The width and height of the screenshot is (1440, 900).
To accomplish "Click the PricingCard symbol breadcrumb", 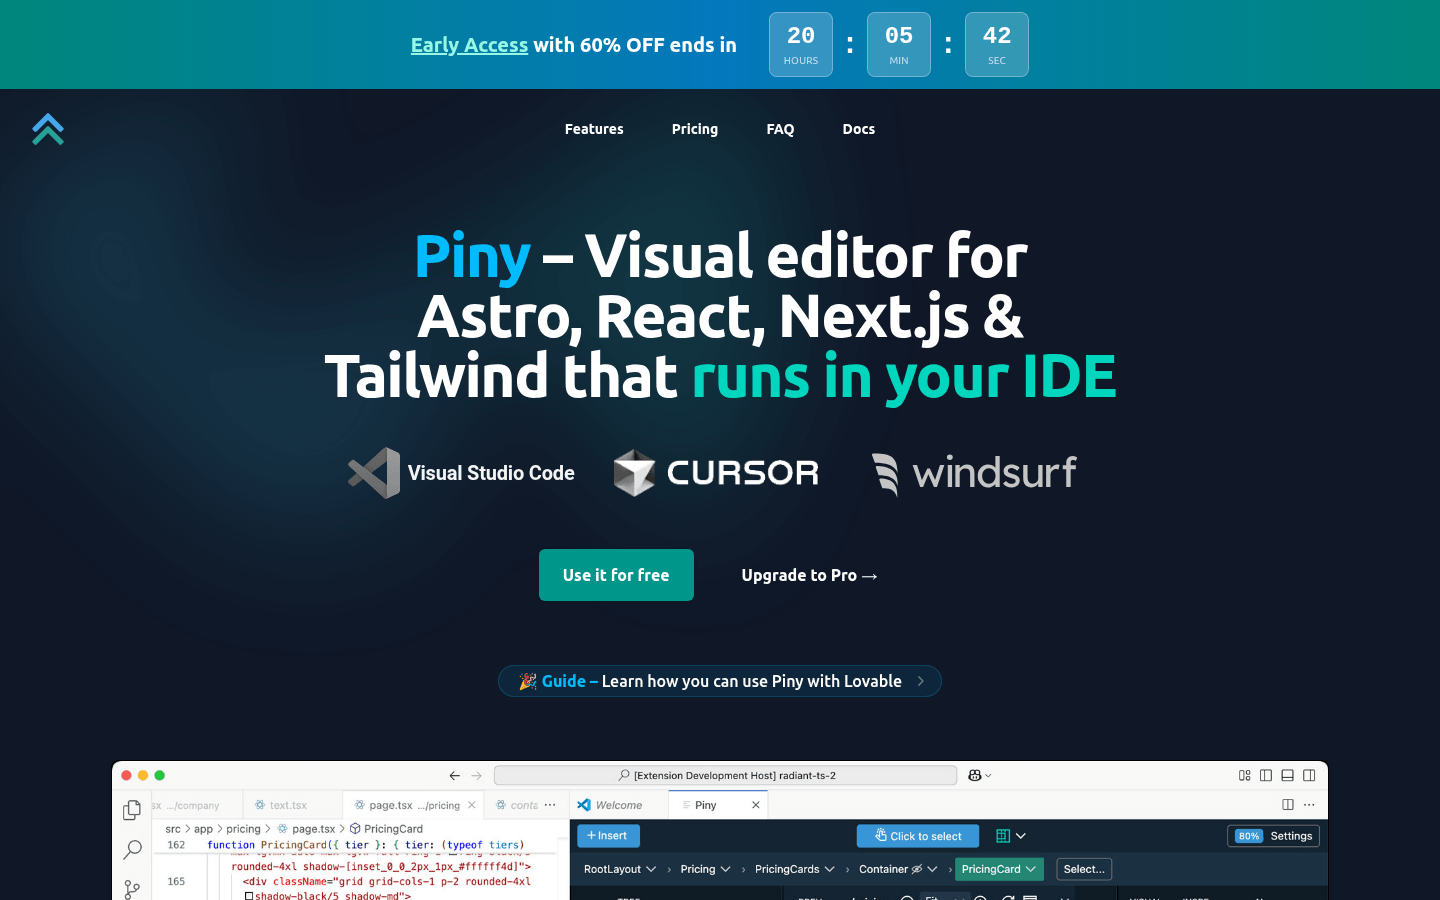I will pyautogui.click(x=386, y=829).
